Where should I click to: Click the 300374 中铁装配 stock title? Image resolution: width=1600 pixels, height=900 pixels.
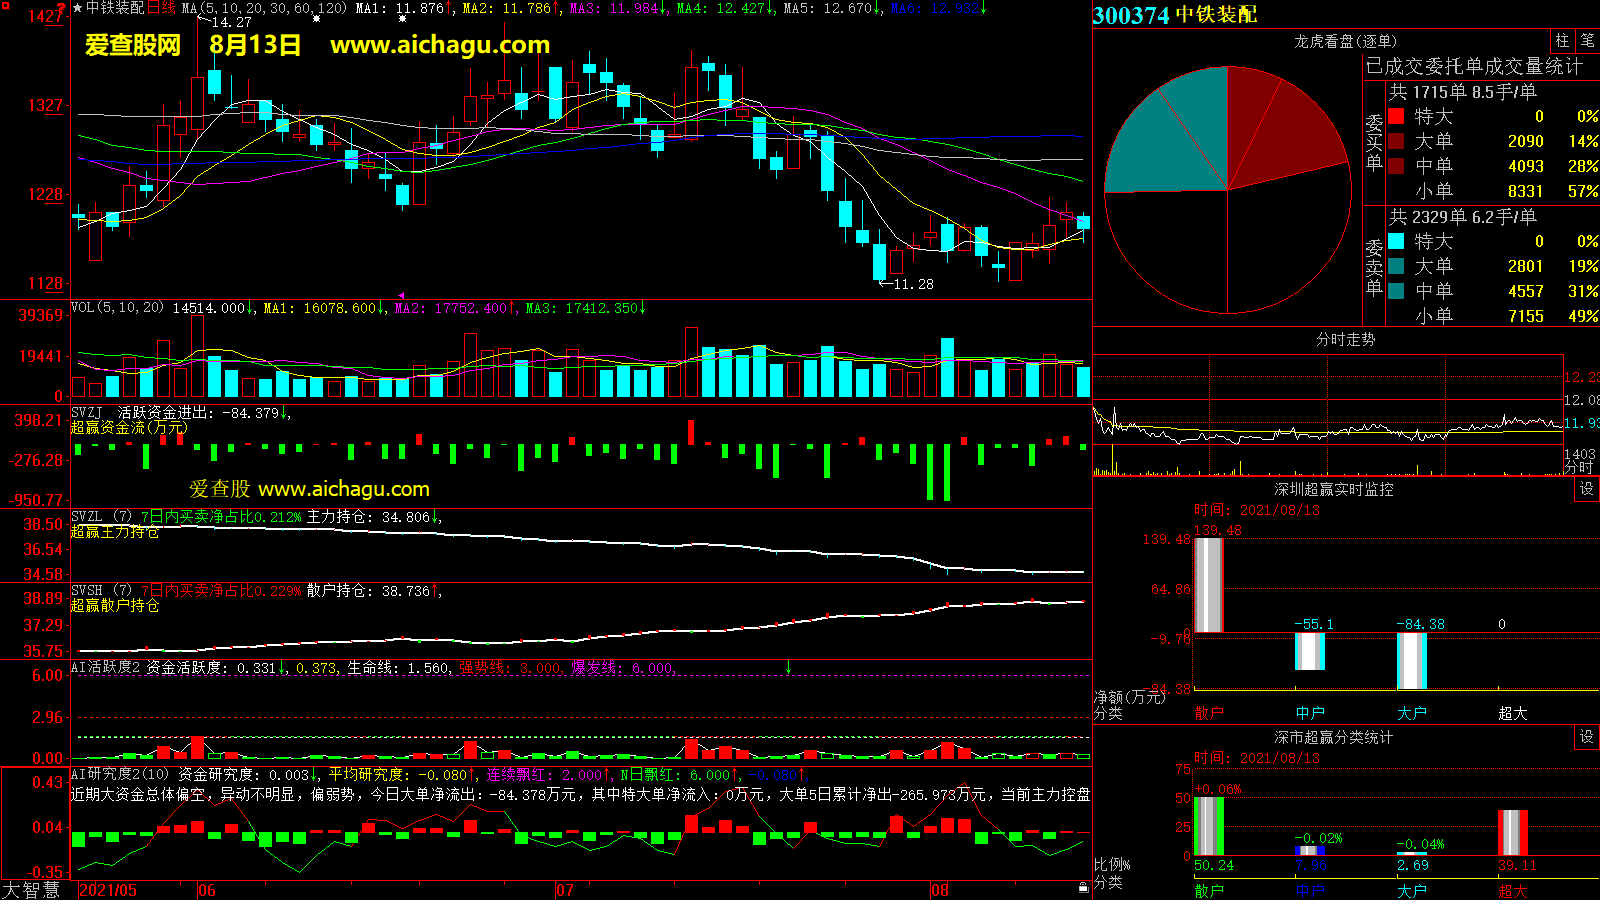pyautogui.click(x=1175, y=15)
